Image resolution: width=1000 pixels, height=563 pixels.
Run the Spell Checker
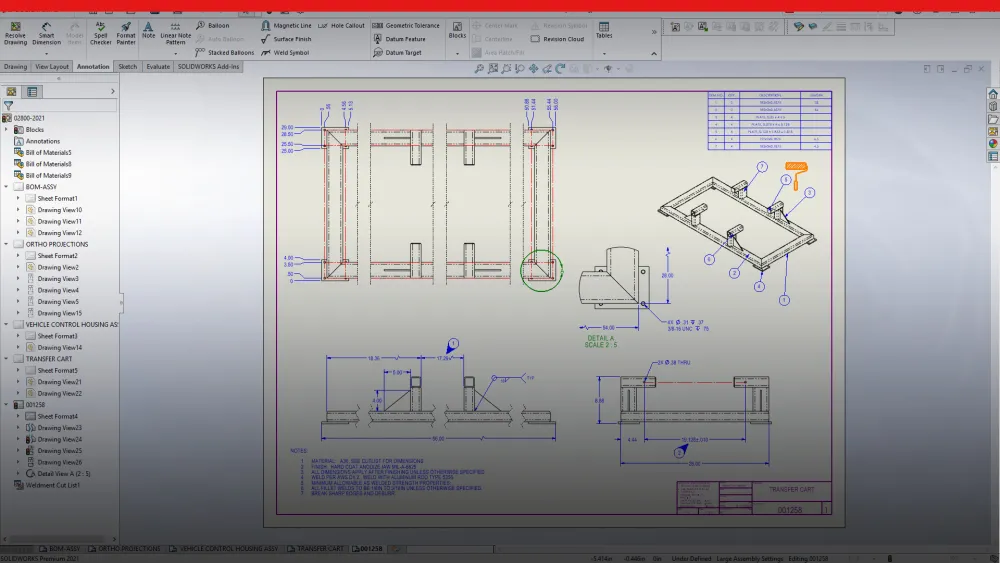[x=100, y=33]
